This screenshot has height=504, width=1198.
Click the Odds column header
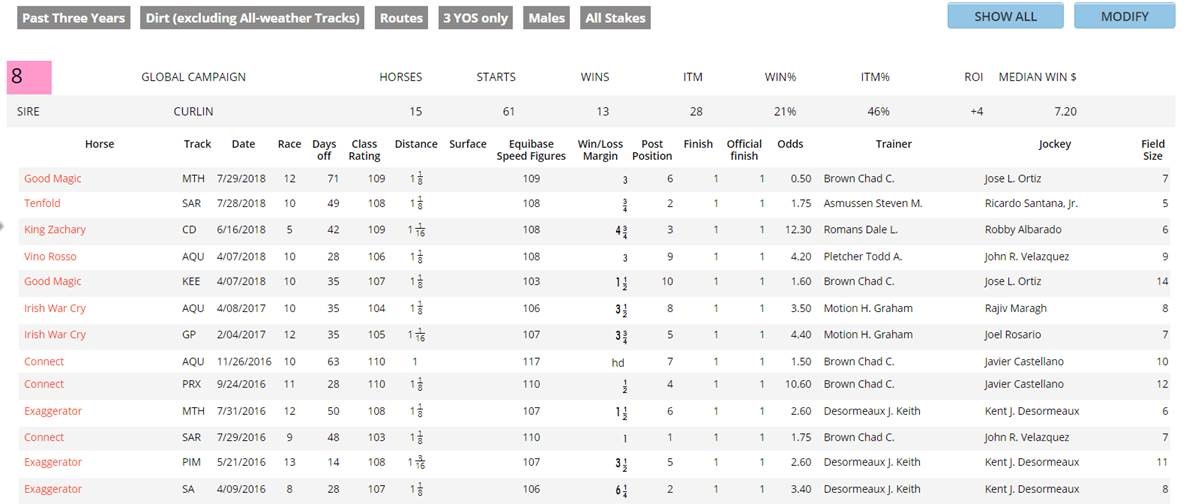pos(790,144)
